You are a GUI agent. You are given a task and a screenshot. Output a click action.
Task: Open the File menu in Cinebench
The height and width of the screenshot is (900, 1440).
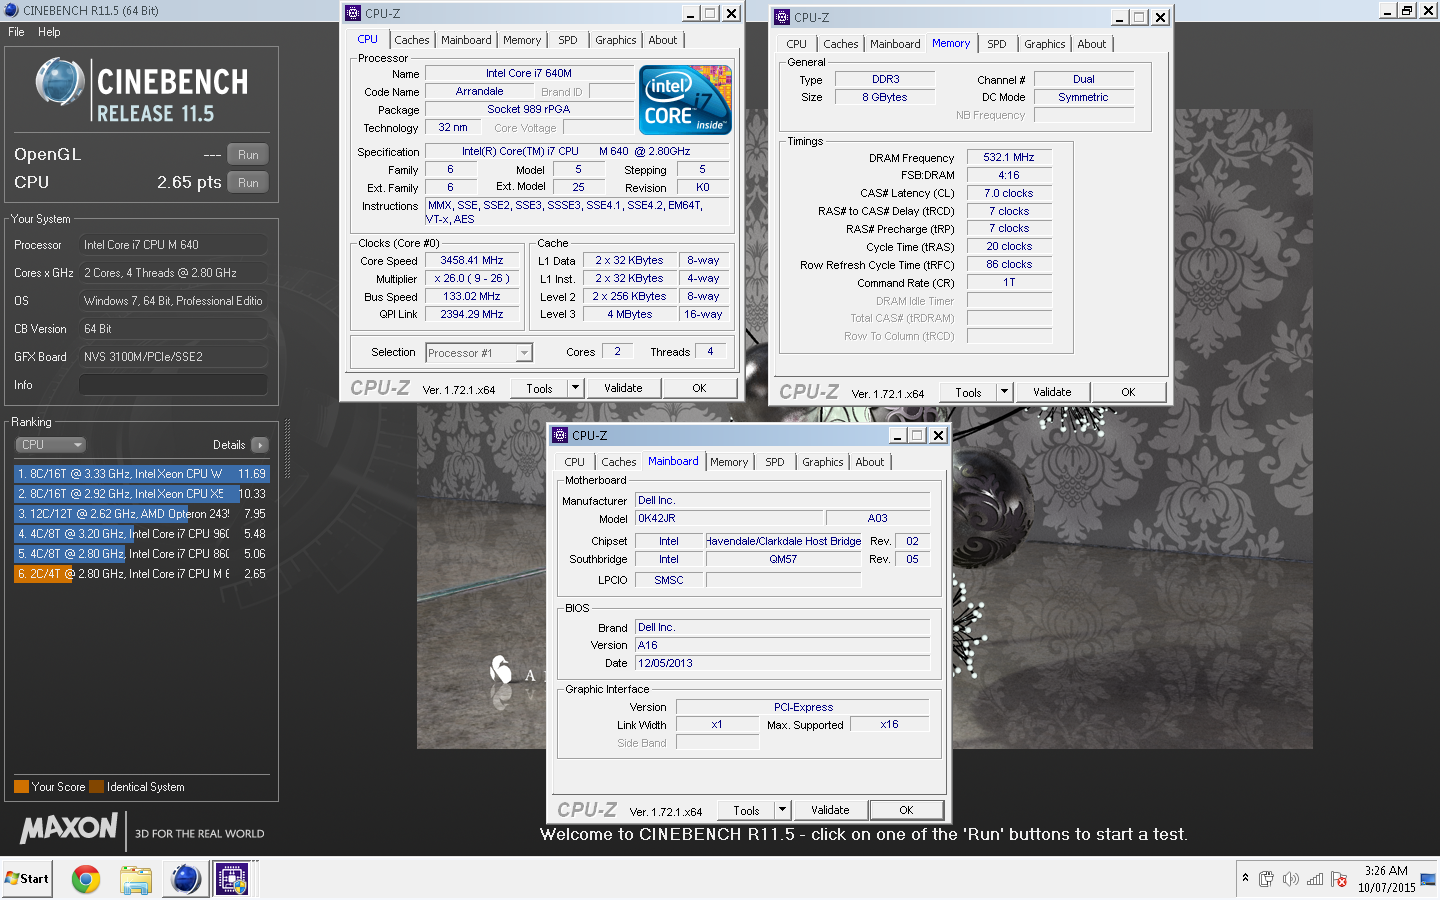click(x=16, y=32)
